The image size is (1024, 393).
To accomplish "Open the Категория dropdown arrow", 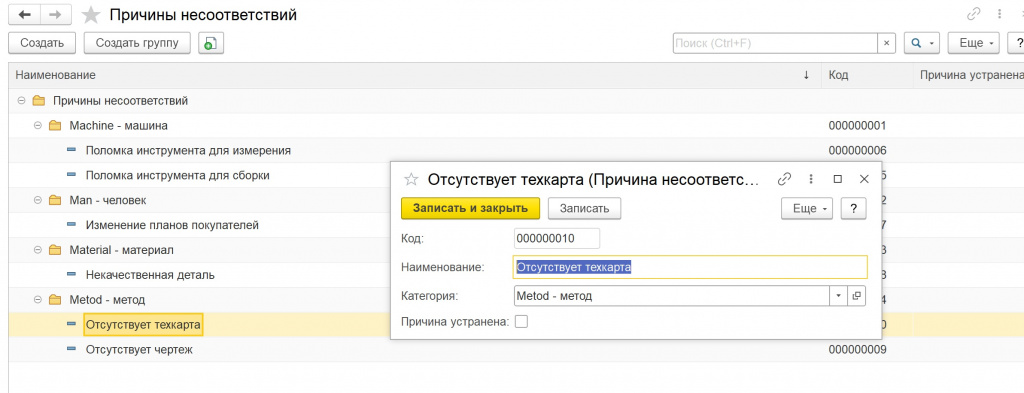I will pyautogui.click(x=839, y=296).
